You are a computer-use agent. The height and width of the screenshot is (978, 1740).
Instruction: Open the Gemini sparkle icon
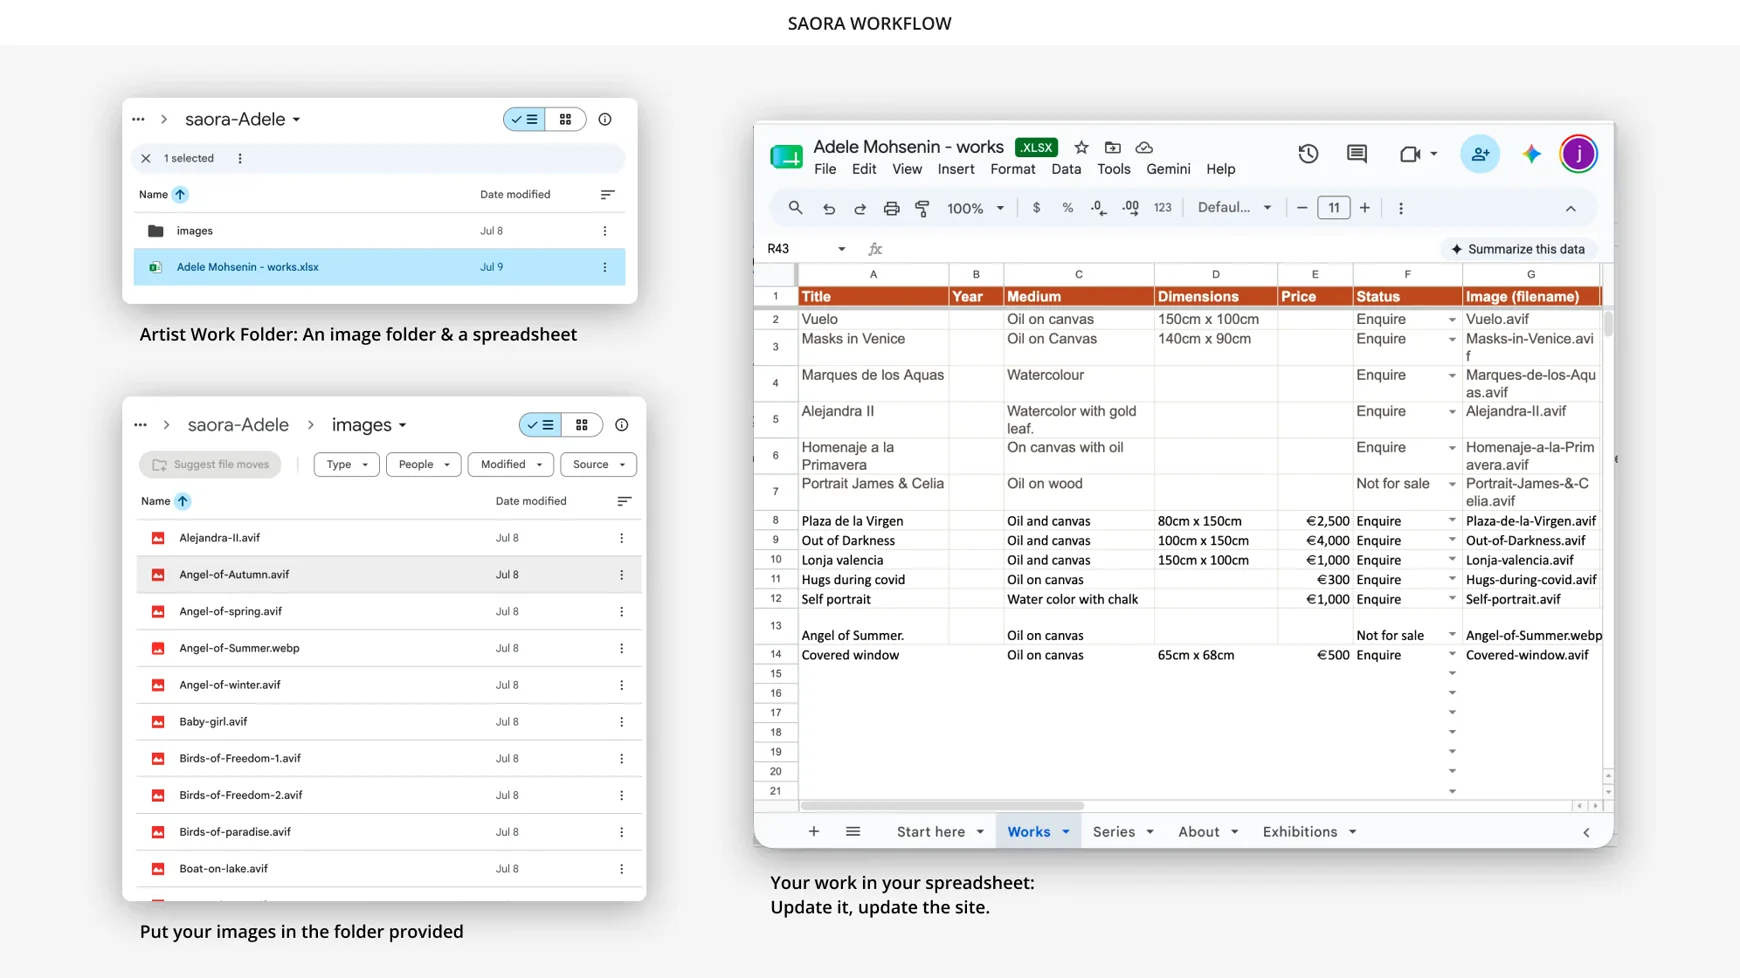pyautogui.click(x=1532, y=154)
